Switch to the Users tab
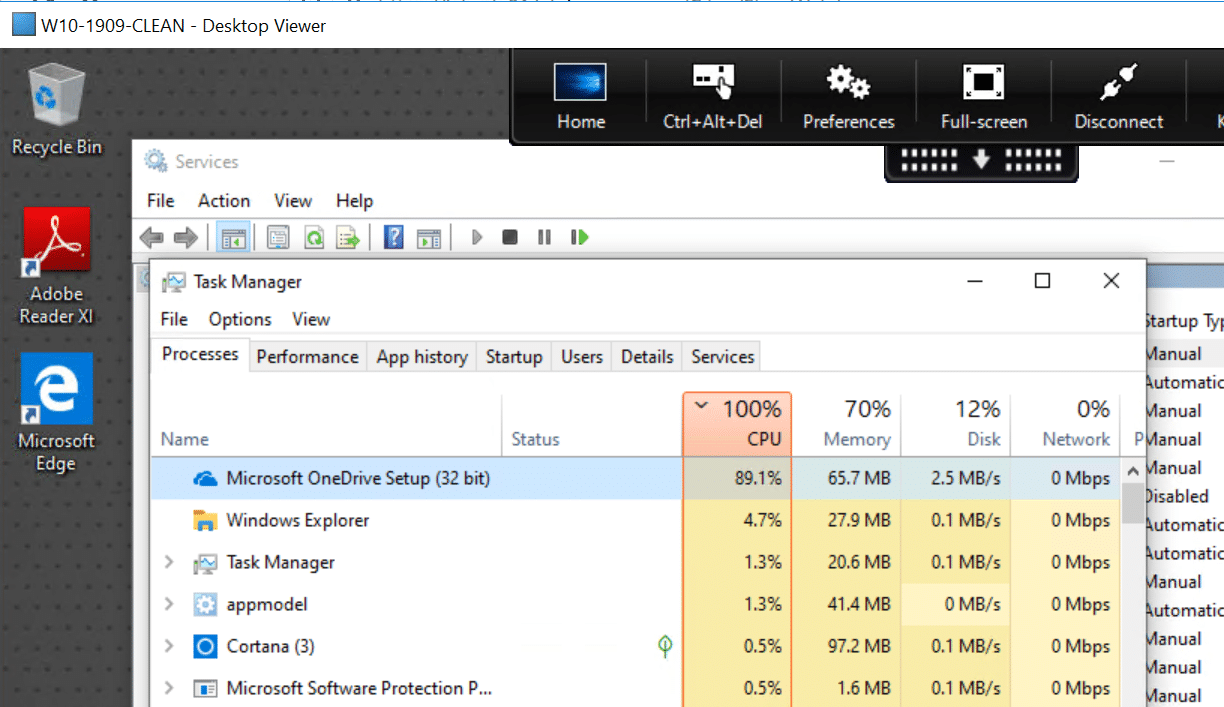The image size is (1224, 707). coord(582,357)
